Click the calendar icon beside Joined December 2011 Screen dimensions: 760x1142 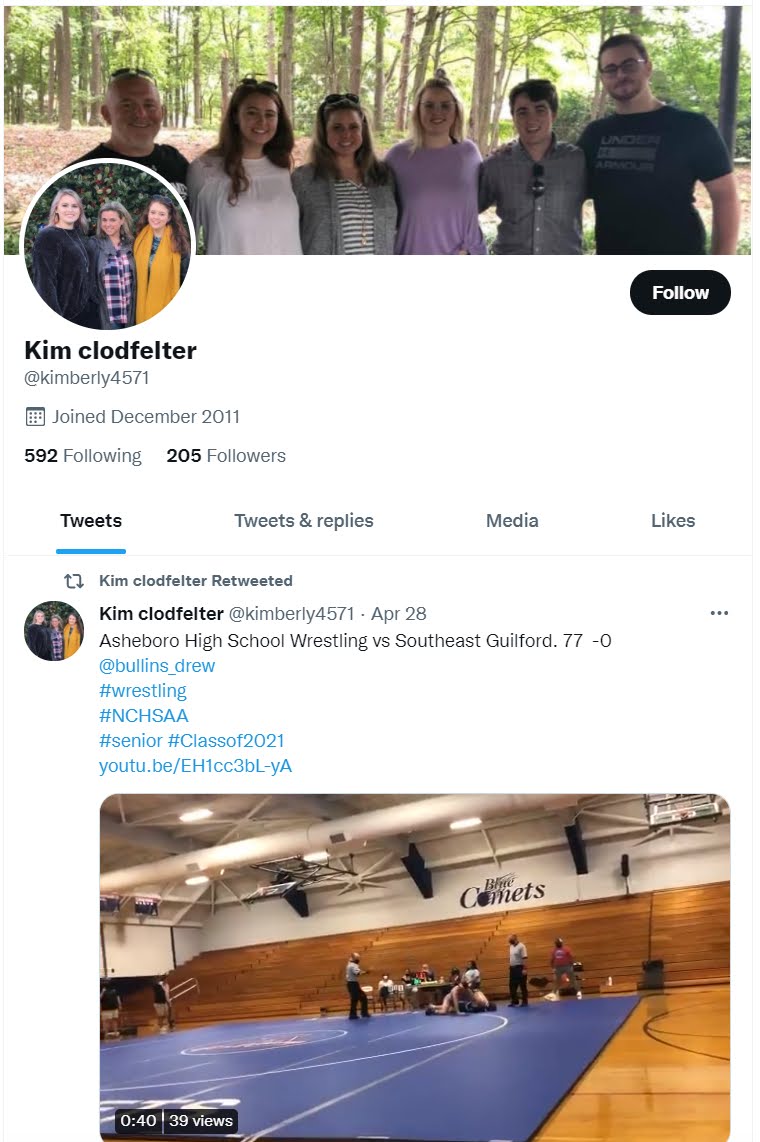[35, 417]
